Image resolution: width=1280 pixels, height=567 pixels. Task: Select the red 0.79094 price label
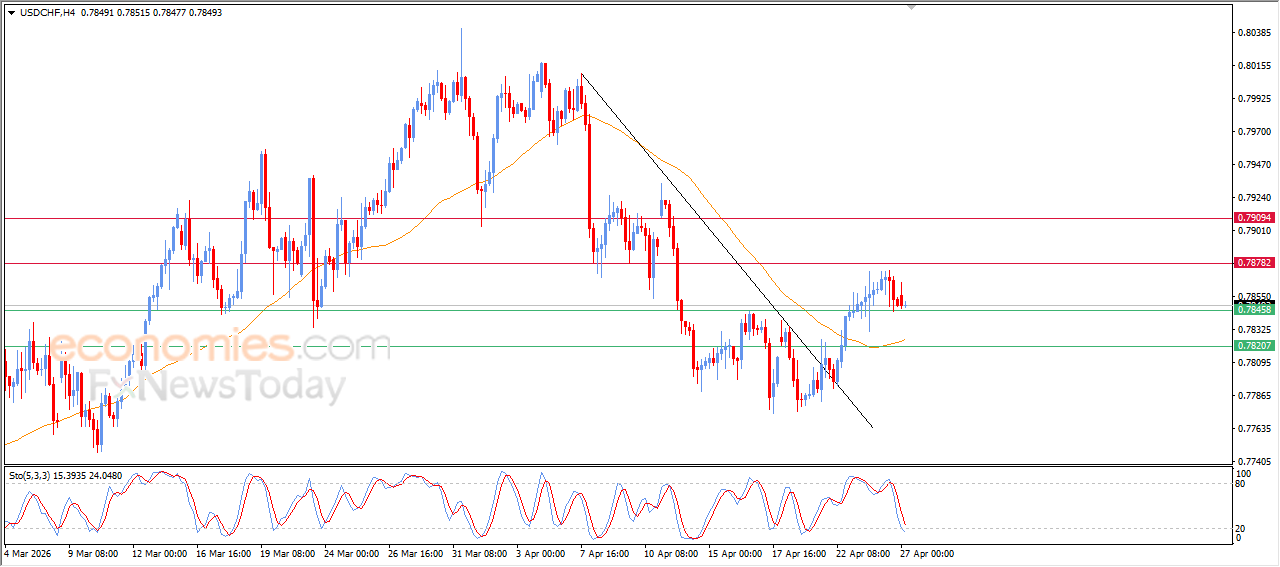(1254, 218)
